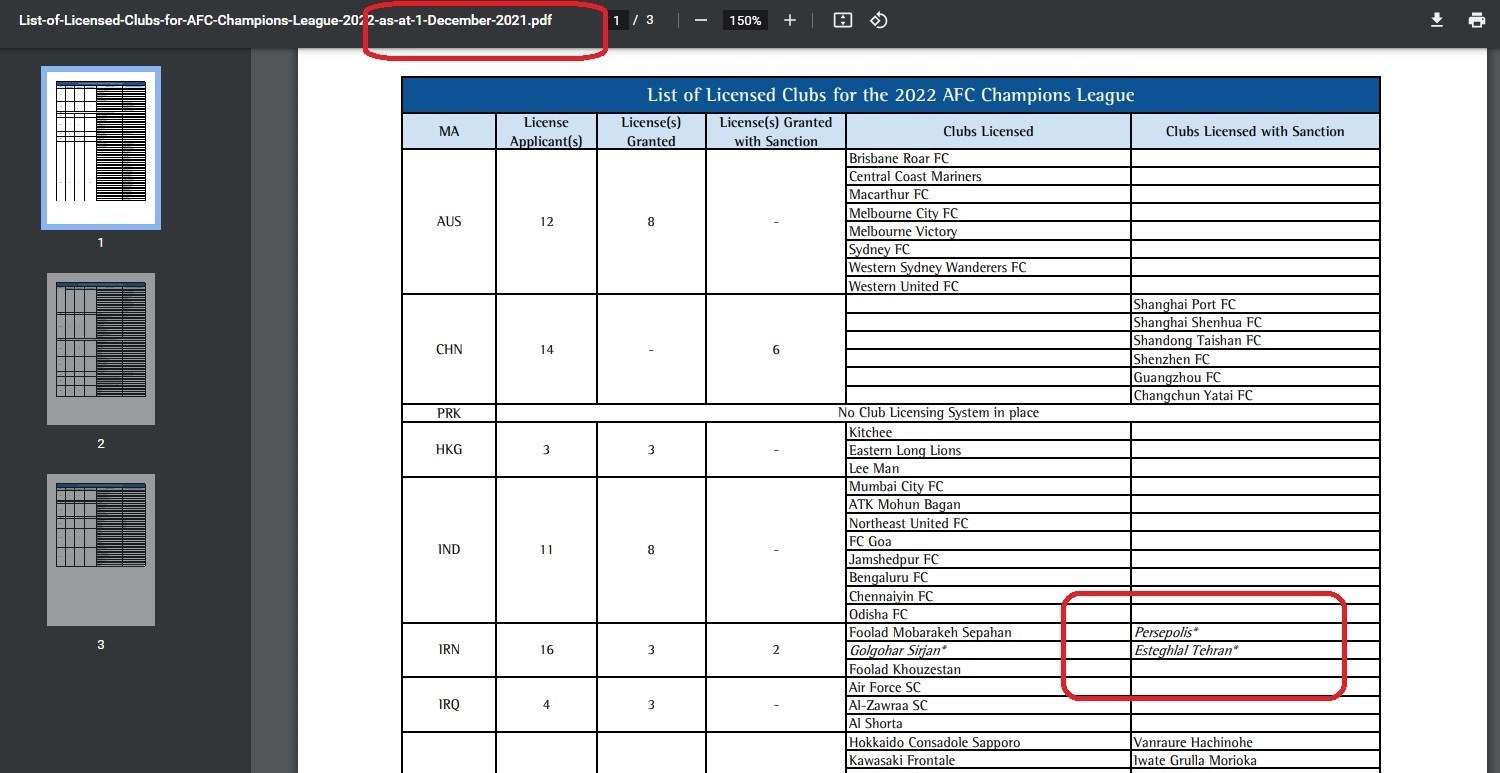
Task: Select the page number input field
Action: [x=618, y=20]
